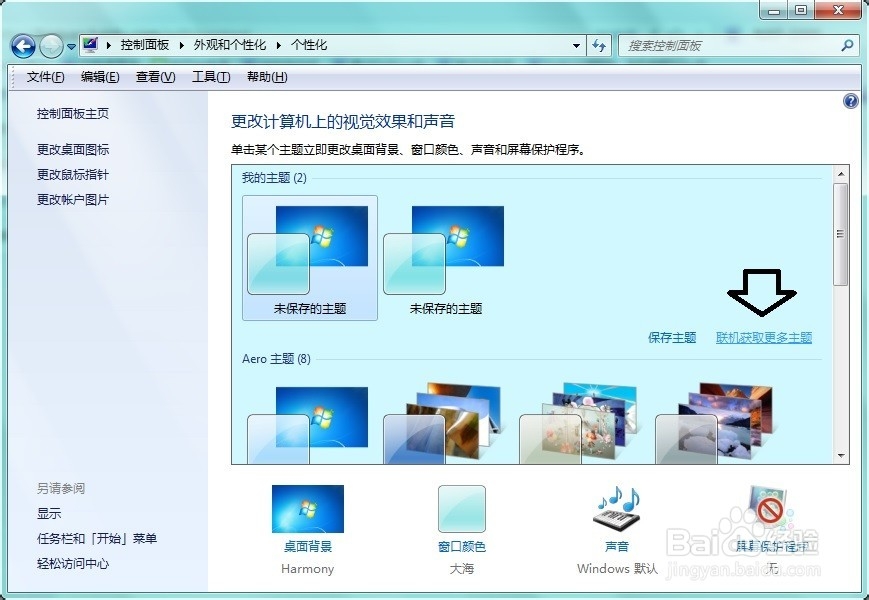Click the 保存主题 link
The width and height of the screenshot is (869, 600).
(673, 338)
